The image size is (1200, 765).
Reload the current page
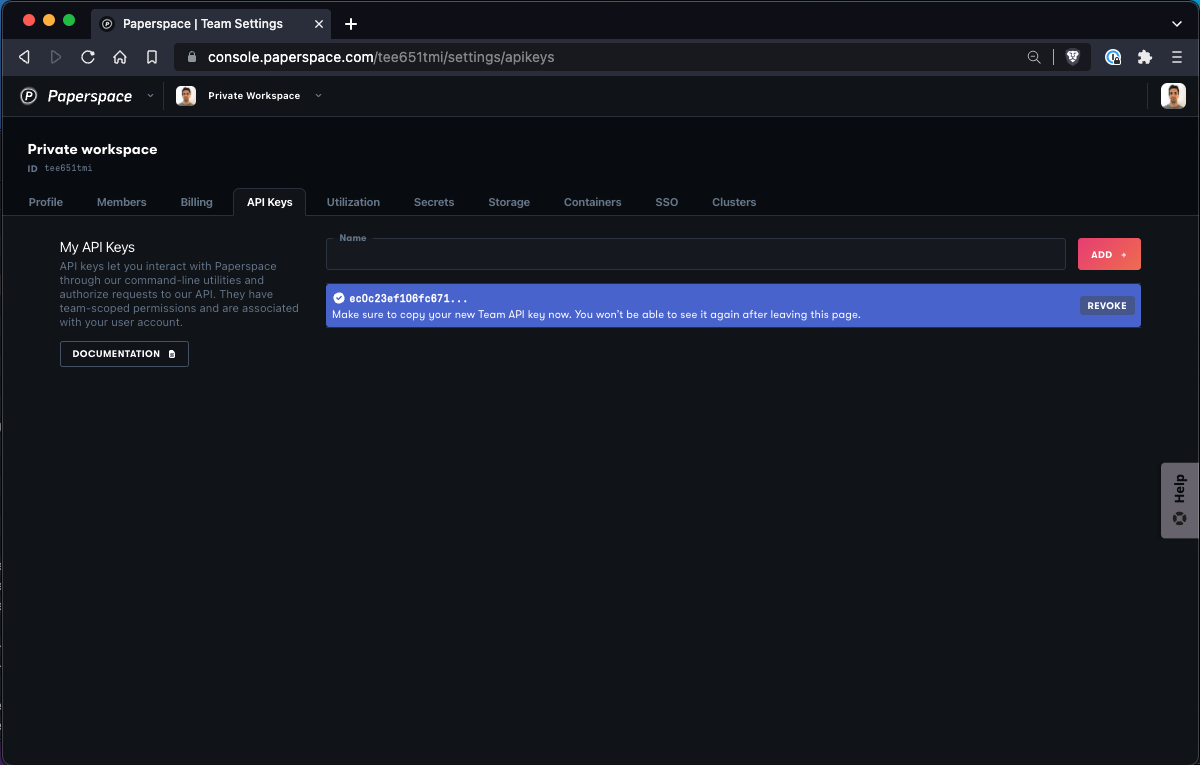(88, 57)
